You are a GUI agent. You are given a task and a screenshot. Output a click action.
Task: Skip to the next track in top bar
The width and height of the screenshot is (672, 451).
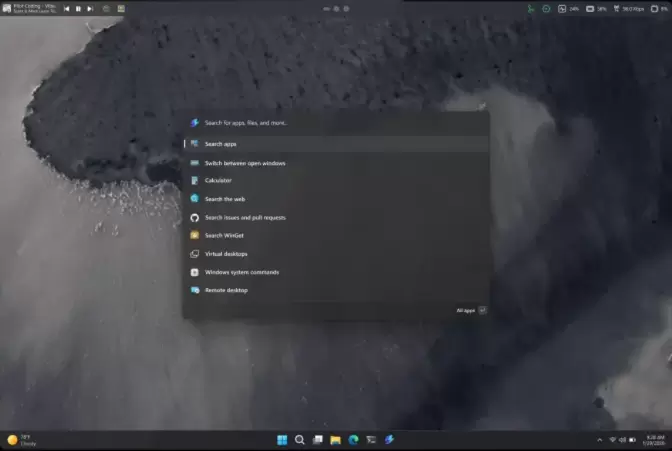[90, 9]
